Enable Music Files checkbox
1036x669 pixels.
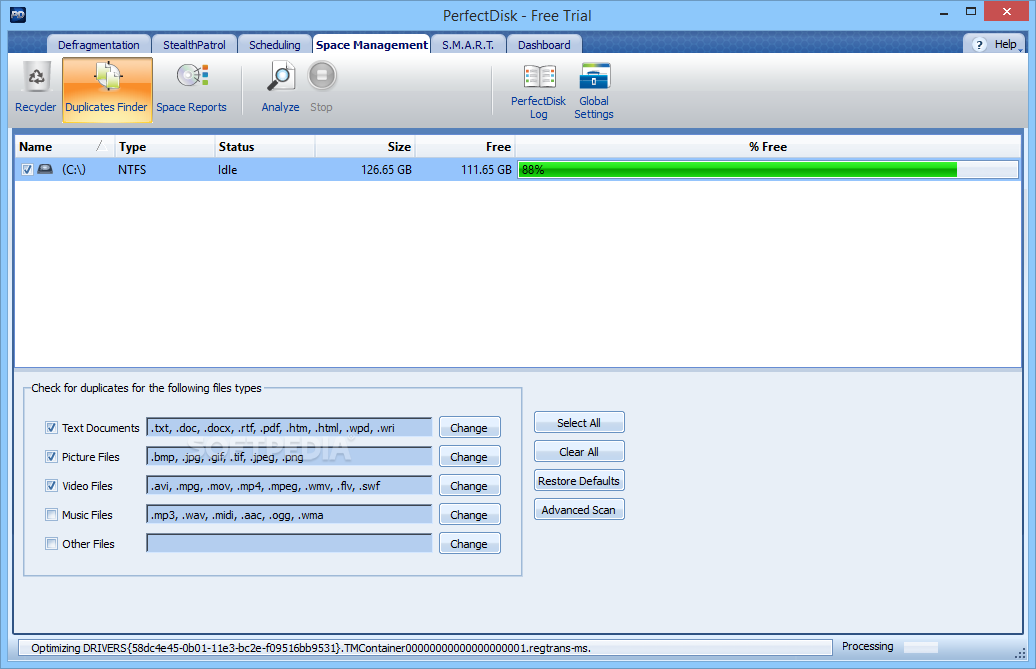pos(52,514)
